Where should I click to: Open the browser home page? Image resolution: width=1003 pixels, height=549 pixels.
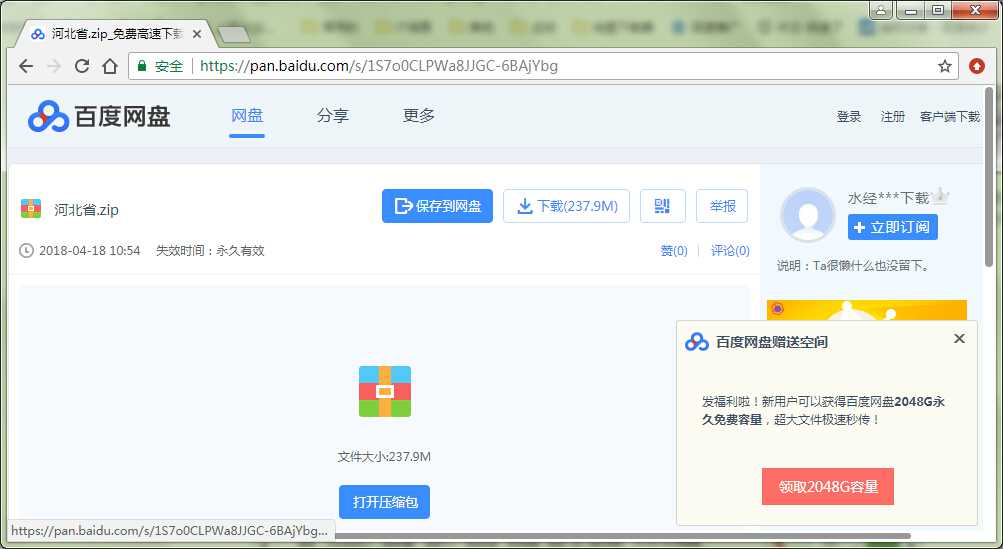(x=110, y=66)
